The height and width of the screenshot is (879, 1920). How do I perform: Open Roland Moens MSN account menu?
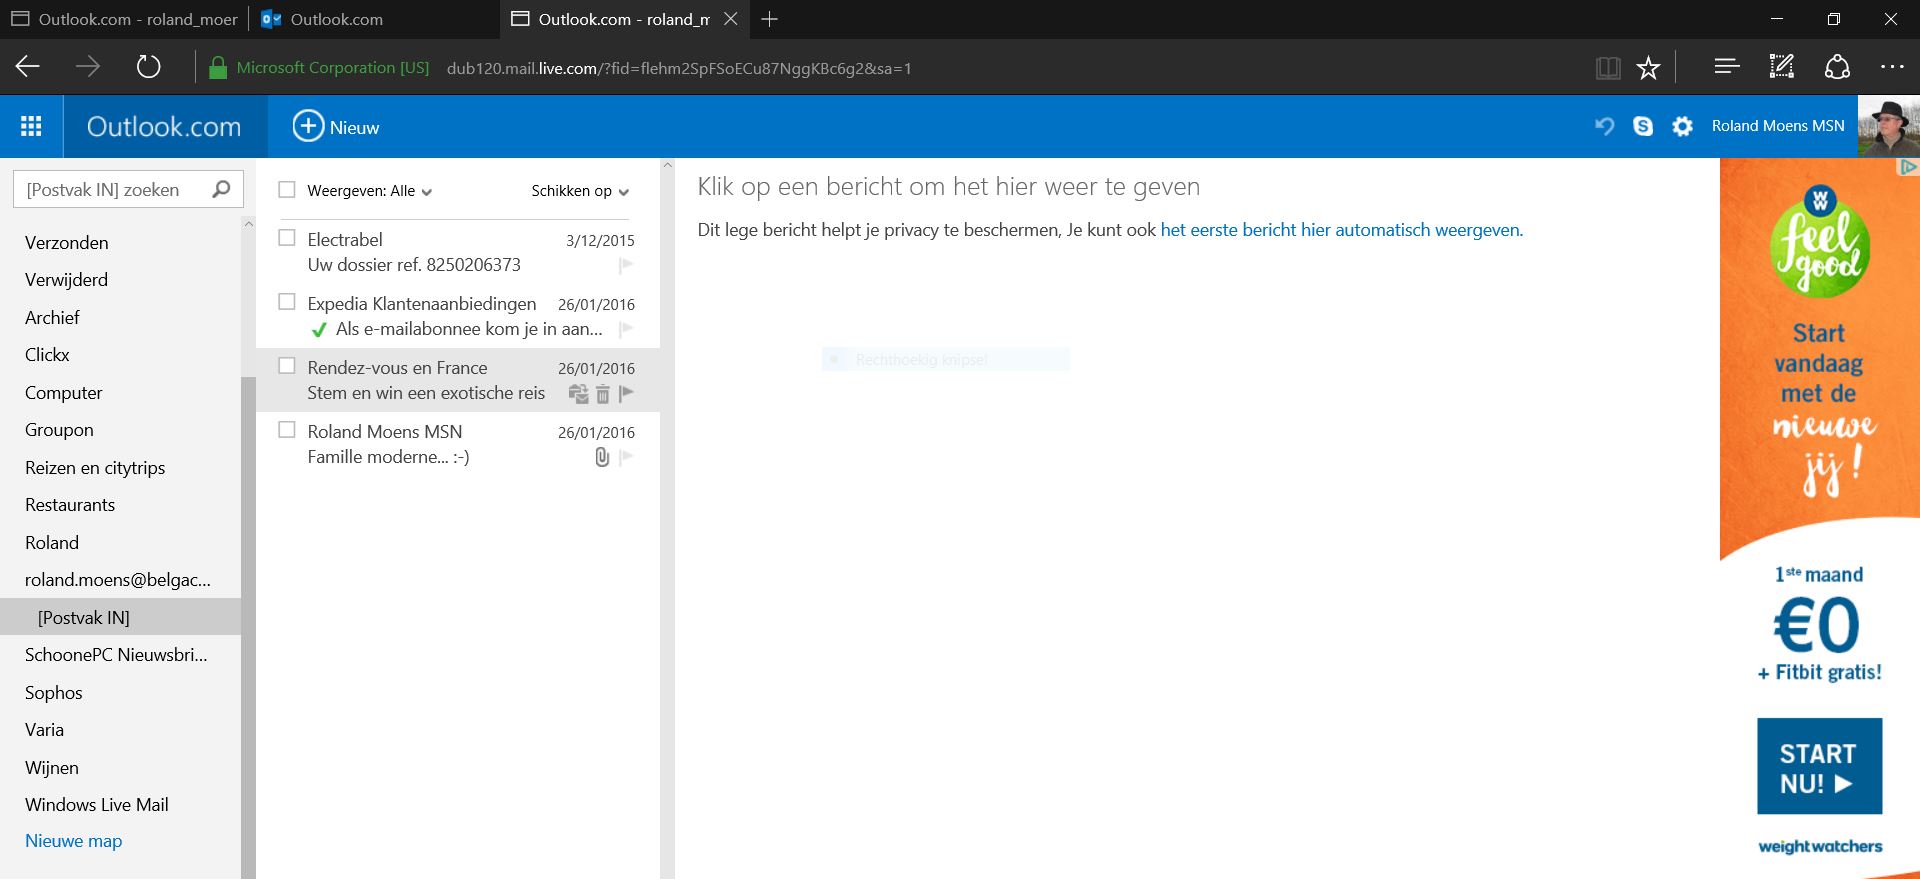[x=1778, y=126]
